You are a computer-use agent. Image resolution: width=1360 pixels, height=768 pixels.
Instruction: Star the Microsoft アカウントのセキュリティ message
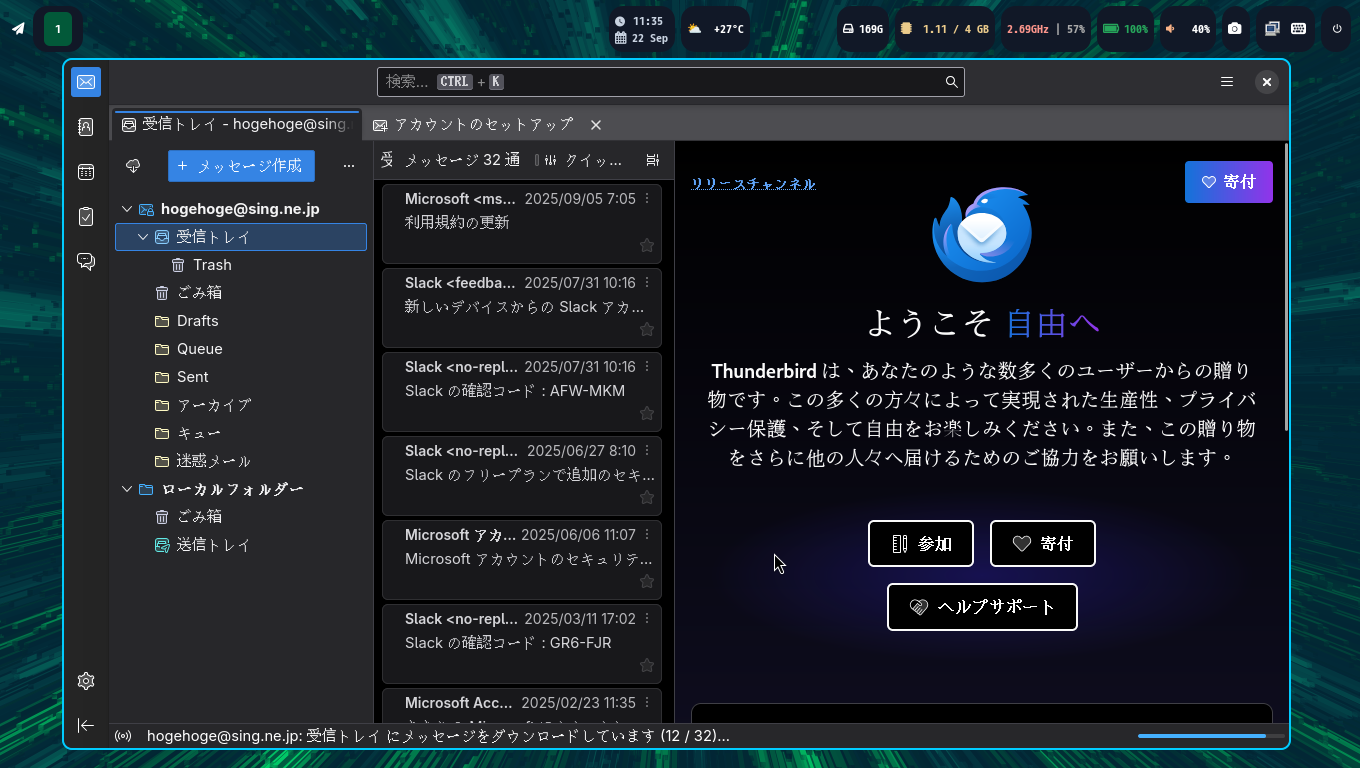tap(647, 581)
